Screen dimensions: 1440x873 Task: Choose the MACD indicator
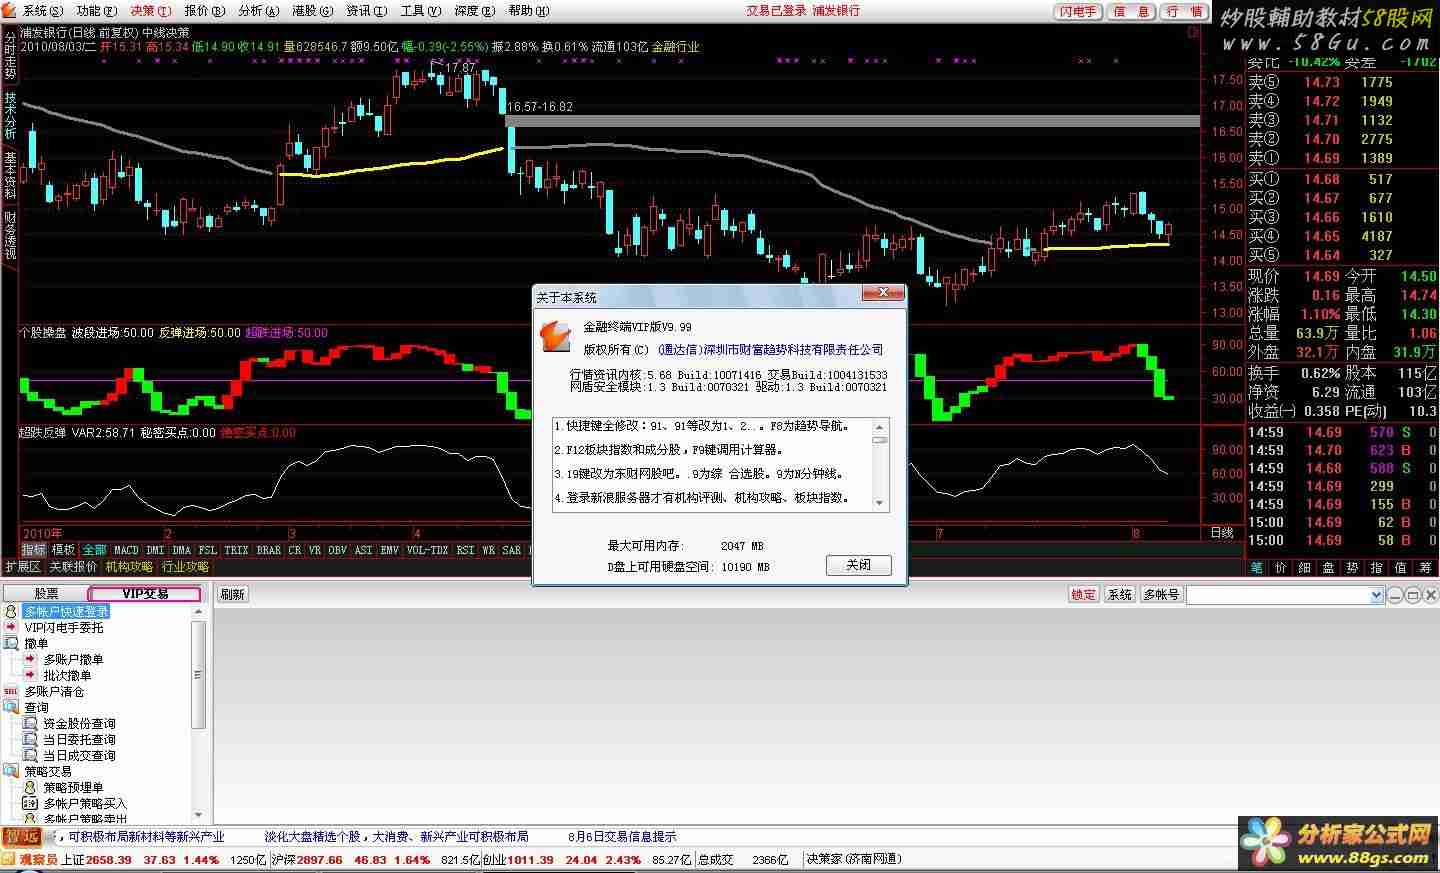coord(127,550)
